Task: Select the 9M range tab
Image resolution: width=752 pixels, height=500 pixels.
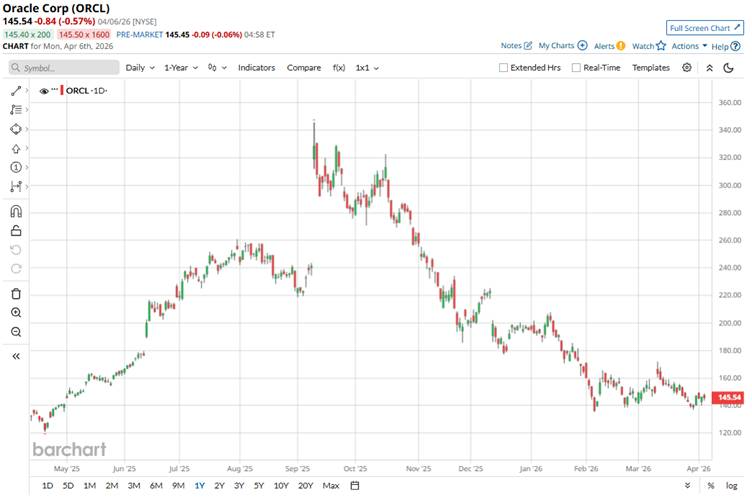Action: [x=178, y=486]
